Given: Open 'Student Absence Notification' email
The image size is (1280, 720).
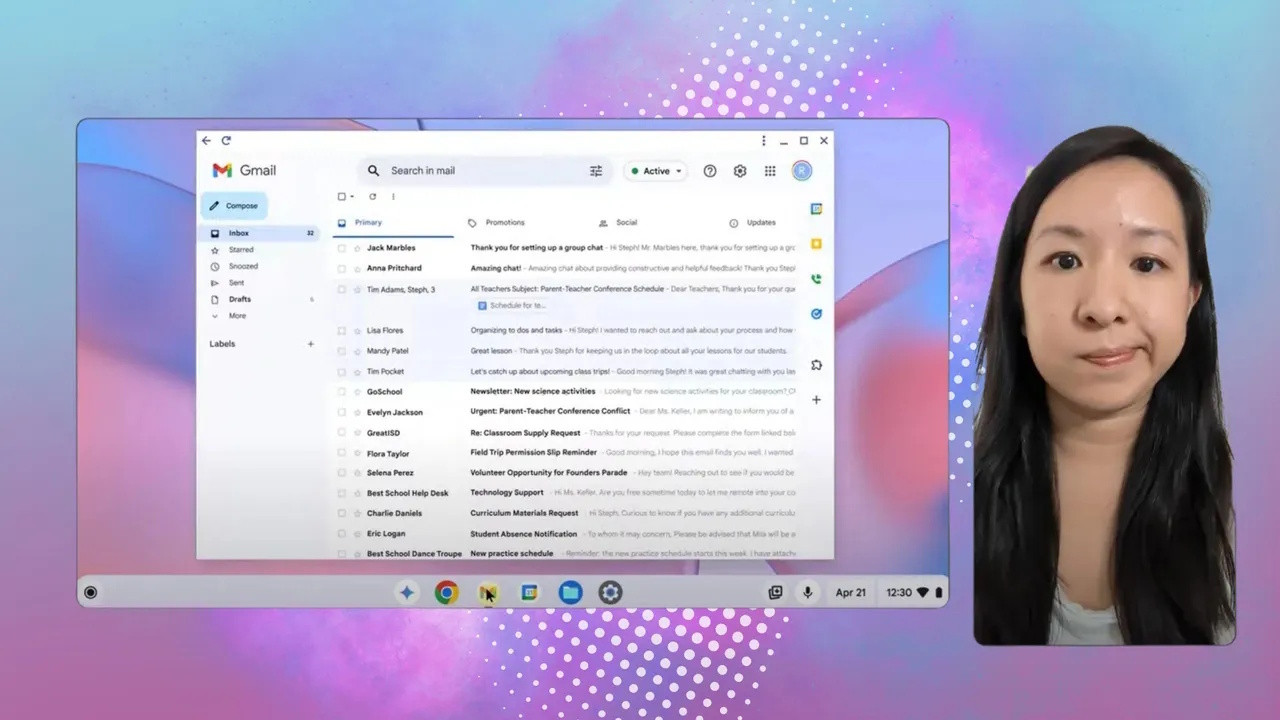Looking at the screenshot, I should (x=524, y=534).
